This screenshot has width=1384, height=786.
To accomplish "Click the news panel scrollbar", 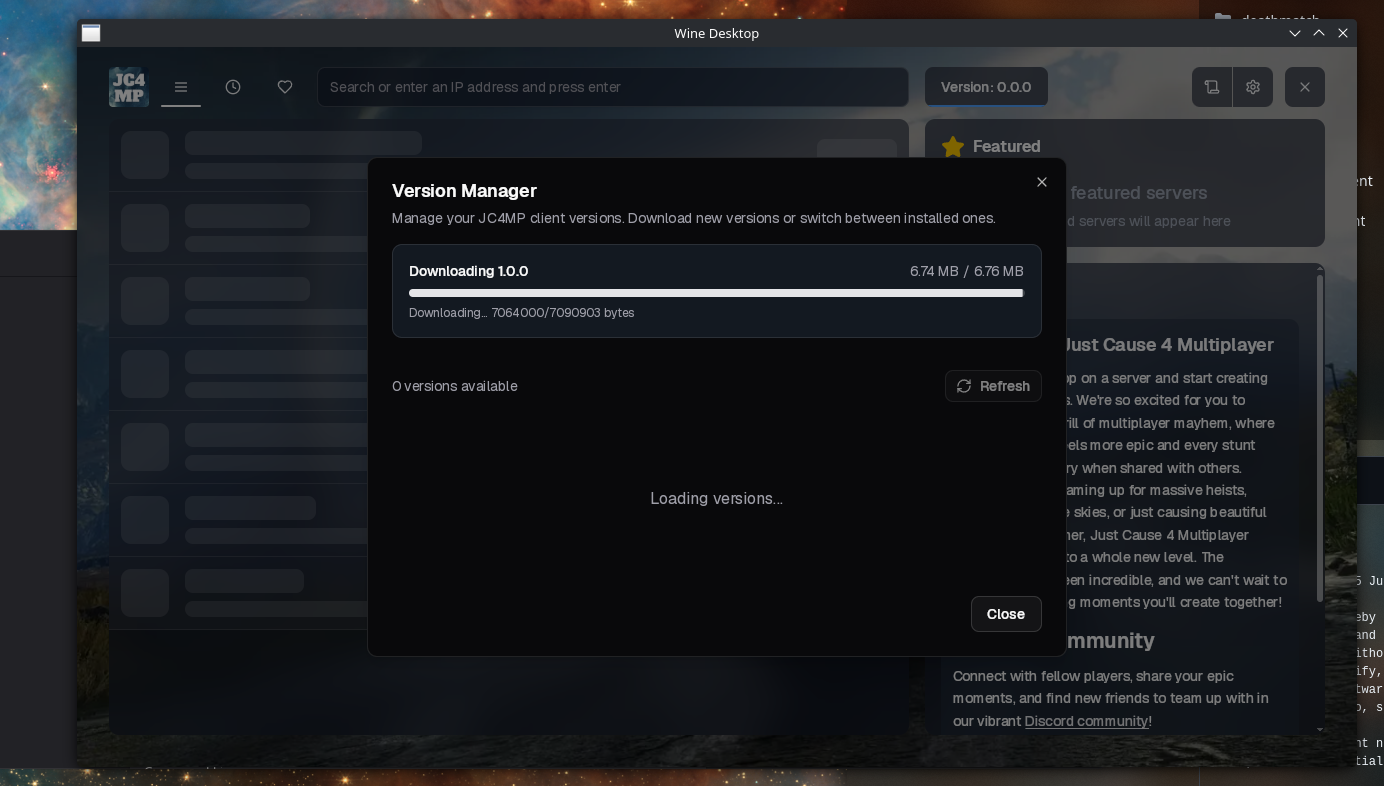I will click(1319, 440).
